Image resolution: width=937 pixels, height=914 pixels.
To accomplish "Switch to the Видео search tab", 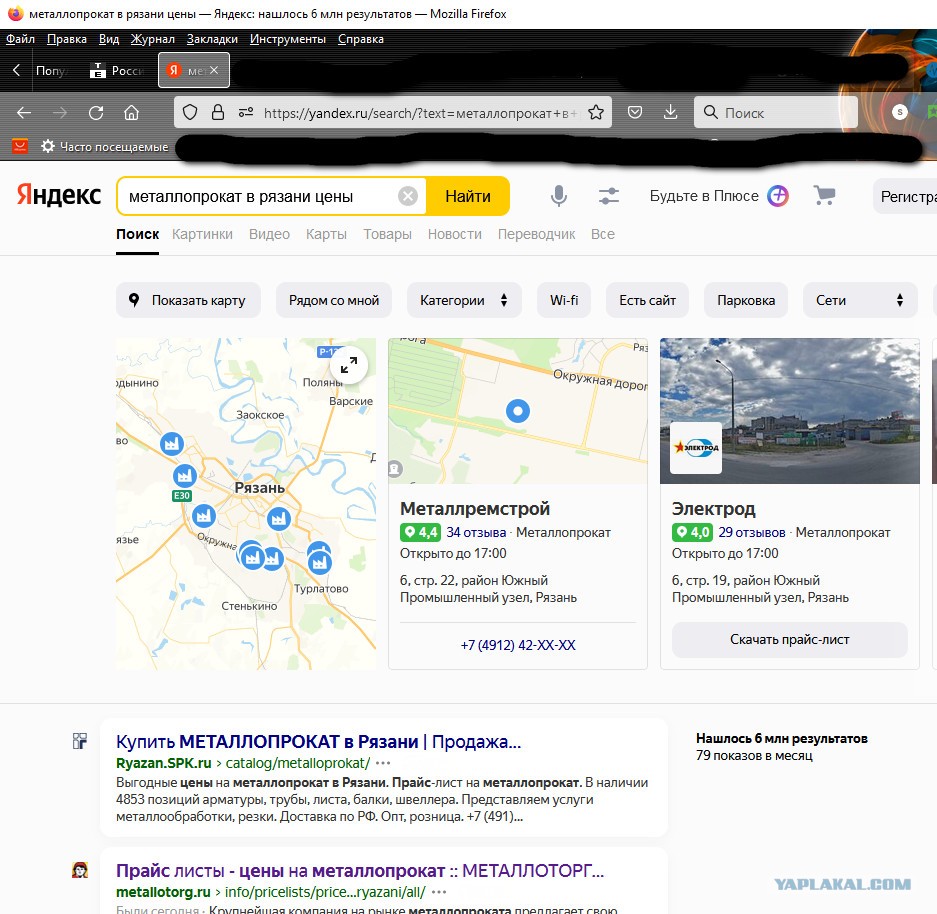I will coord(270,234).
